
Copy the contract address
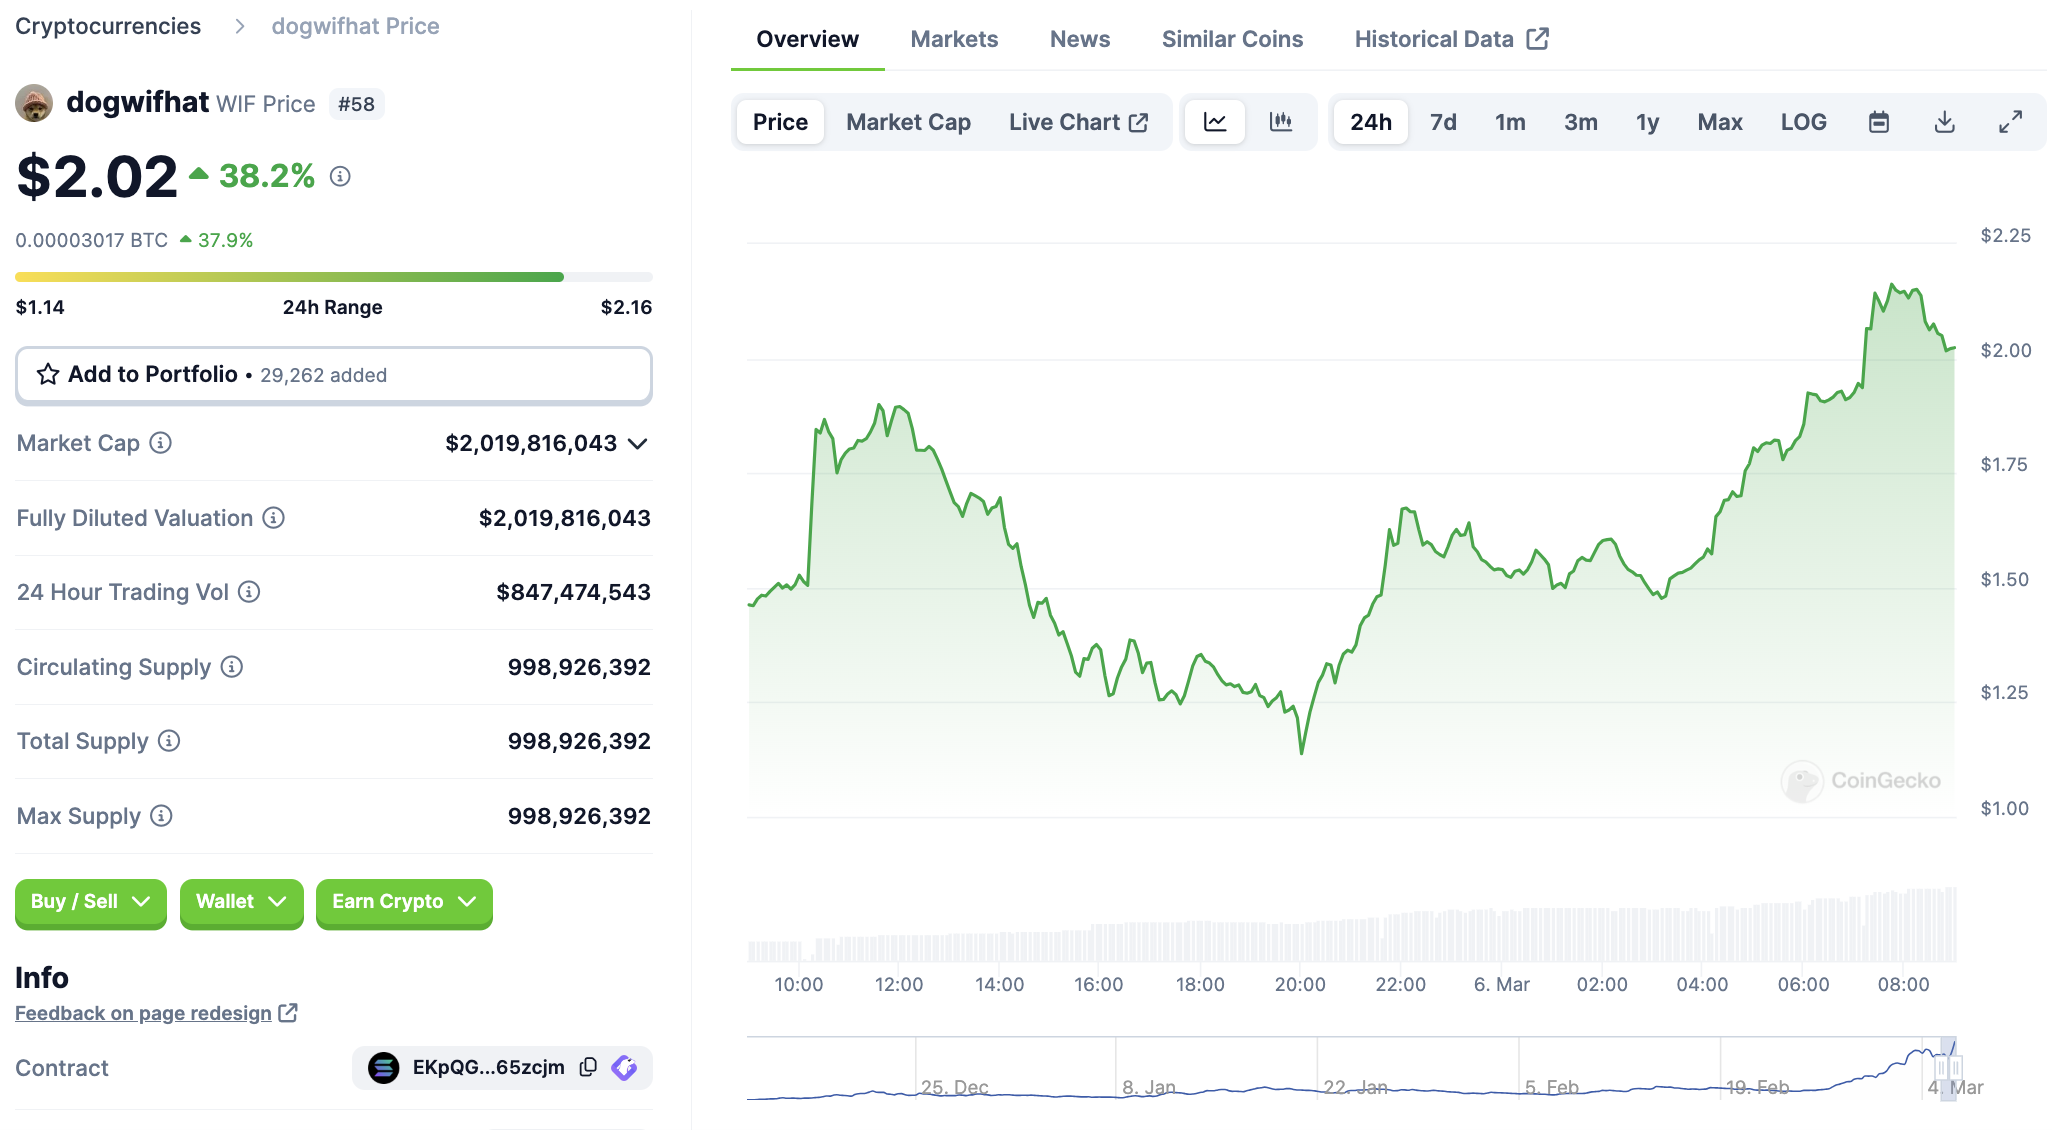[588, 1067]
